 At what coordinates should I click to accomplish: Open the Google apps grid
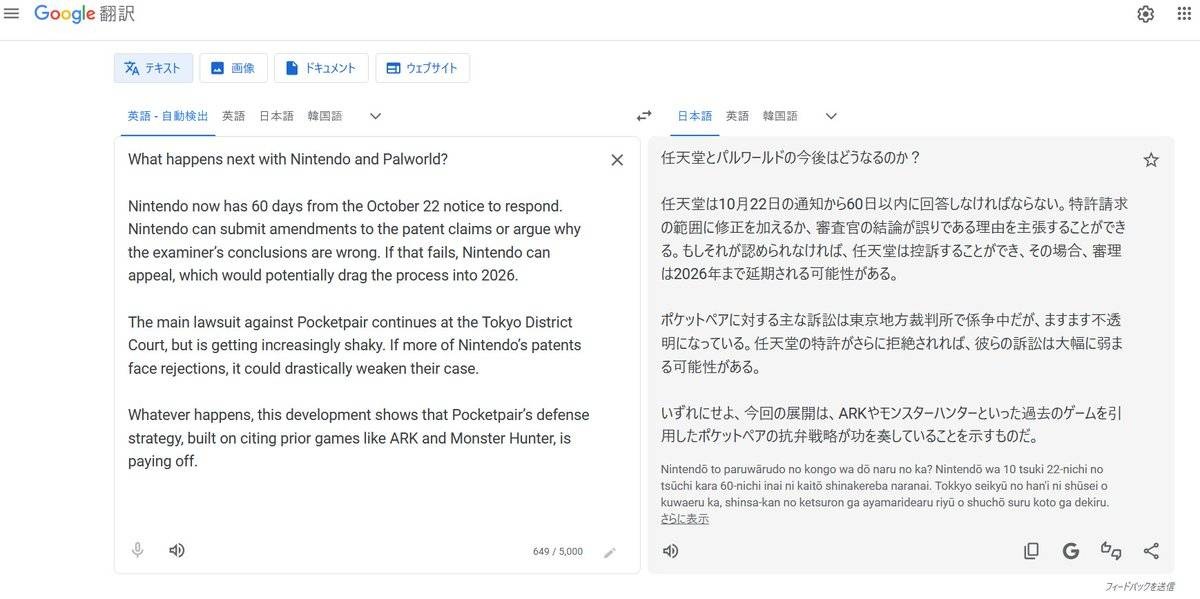point(1184,14)
